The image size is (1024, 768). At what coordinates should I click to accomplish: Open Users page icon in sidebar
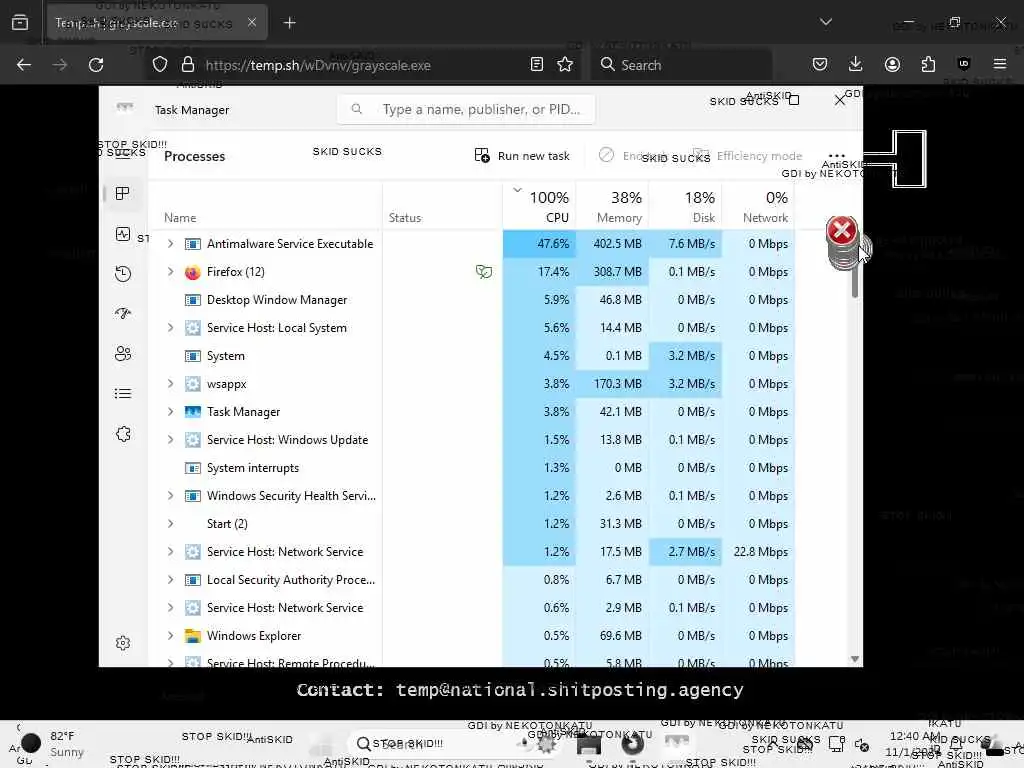click(x=122, y=353)
